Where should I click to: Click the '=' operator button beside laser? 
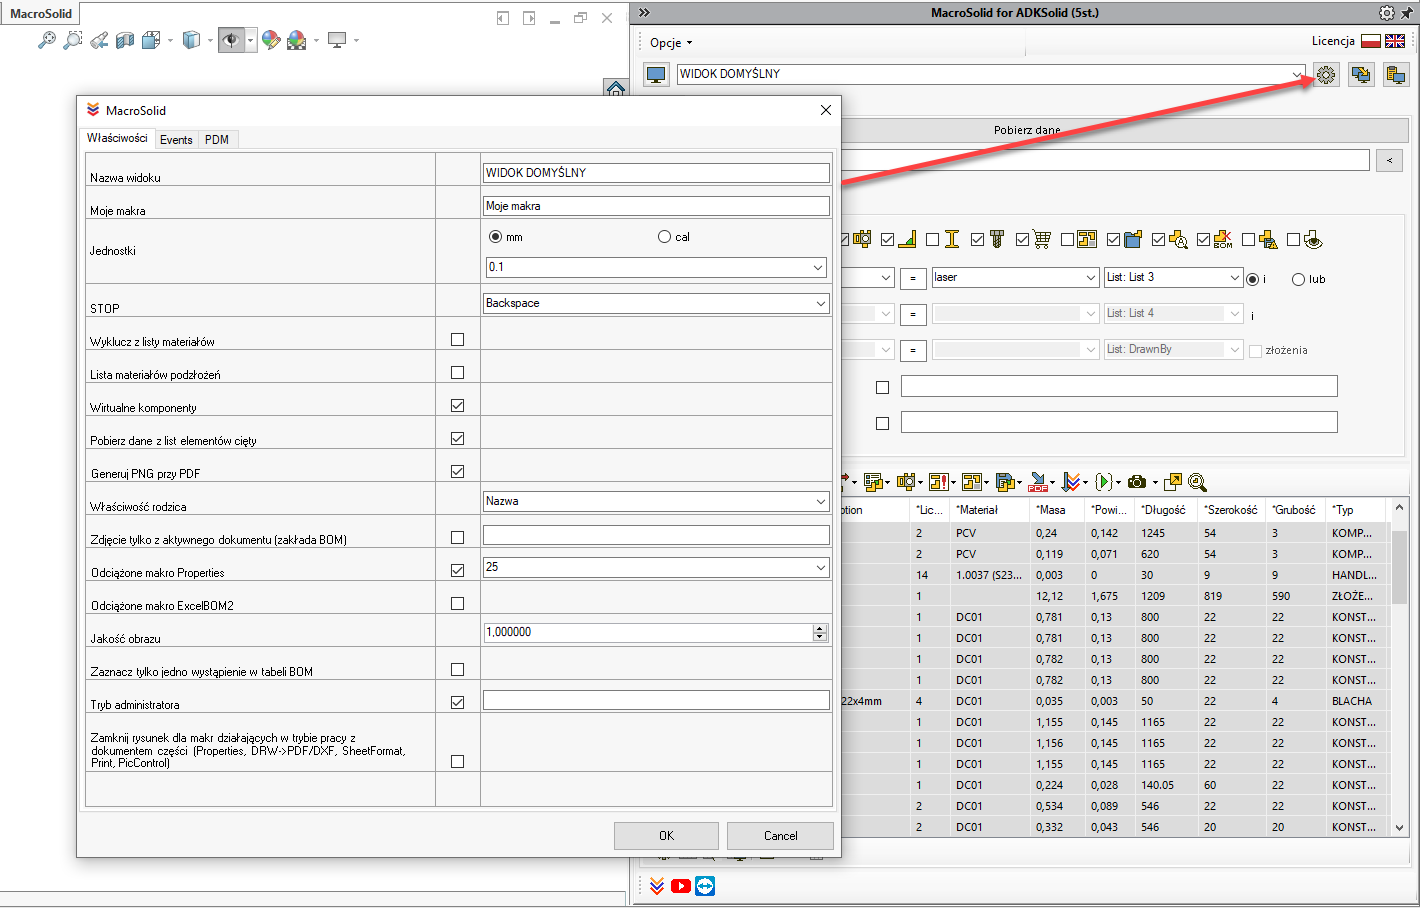[912, 278]
